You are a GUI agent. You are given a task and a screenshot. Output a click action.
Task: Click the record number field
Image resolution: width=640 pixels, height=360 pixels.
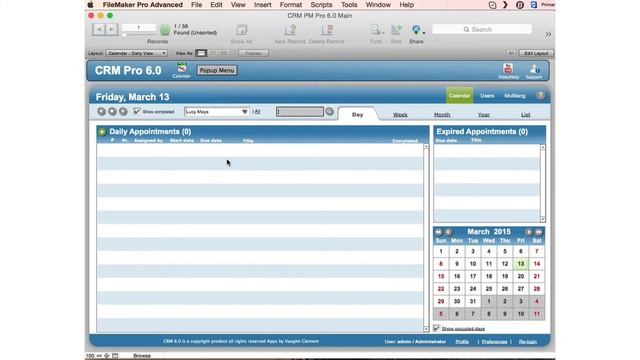(x=139, y=27)
